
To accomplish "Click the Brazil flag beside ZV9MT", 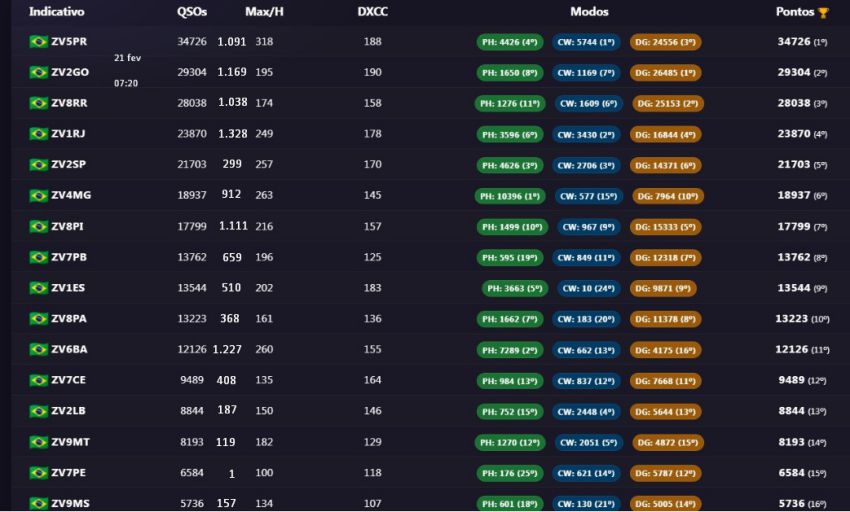I will point(38,442).
